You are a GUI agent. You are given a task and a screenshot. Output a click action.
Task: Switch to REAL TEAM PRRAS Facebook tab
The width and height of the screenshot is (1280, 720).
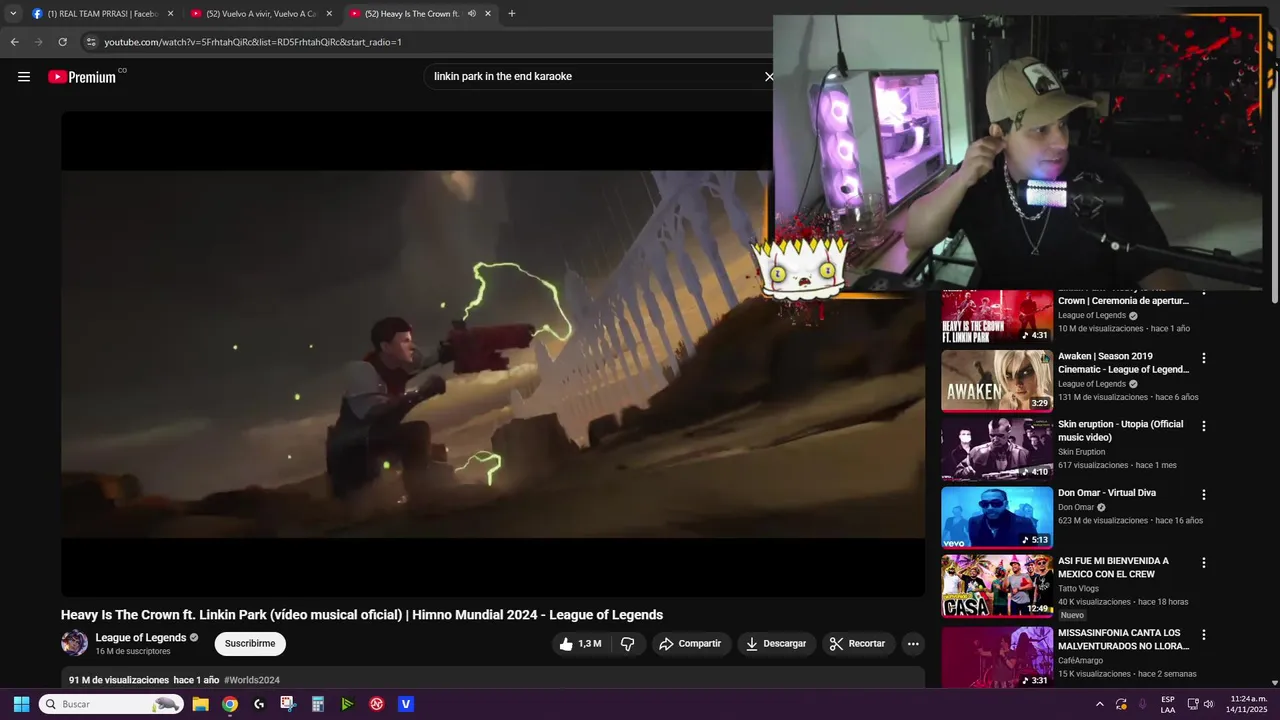click(104, 14)
